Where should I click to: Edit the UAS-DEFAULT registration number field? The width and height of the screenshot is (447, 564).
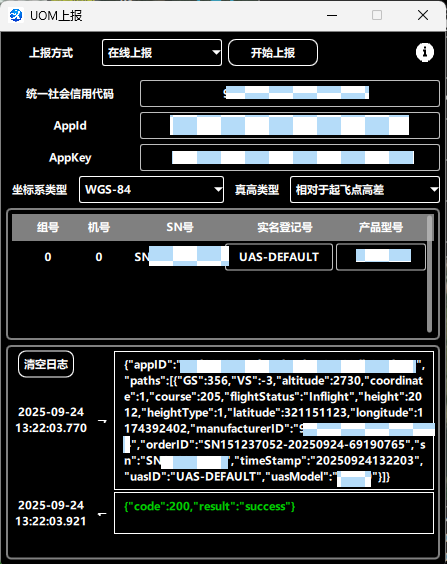[x=279, y=257]
